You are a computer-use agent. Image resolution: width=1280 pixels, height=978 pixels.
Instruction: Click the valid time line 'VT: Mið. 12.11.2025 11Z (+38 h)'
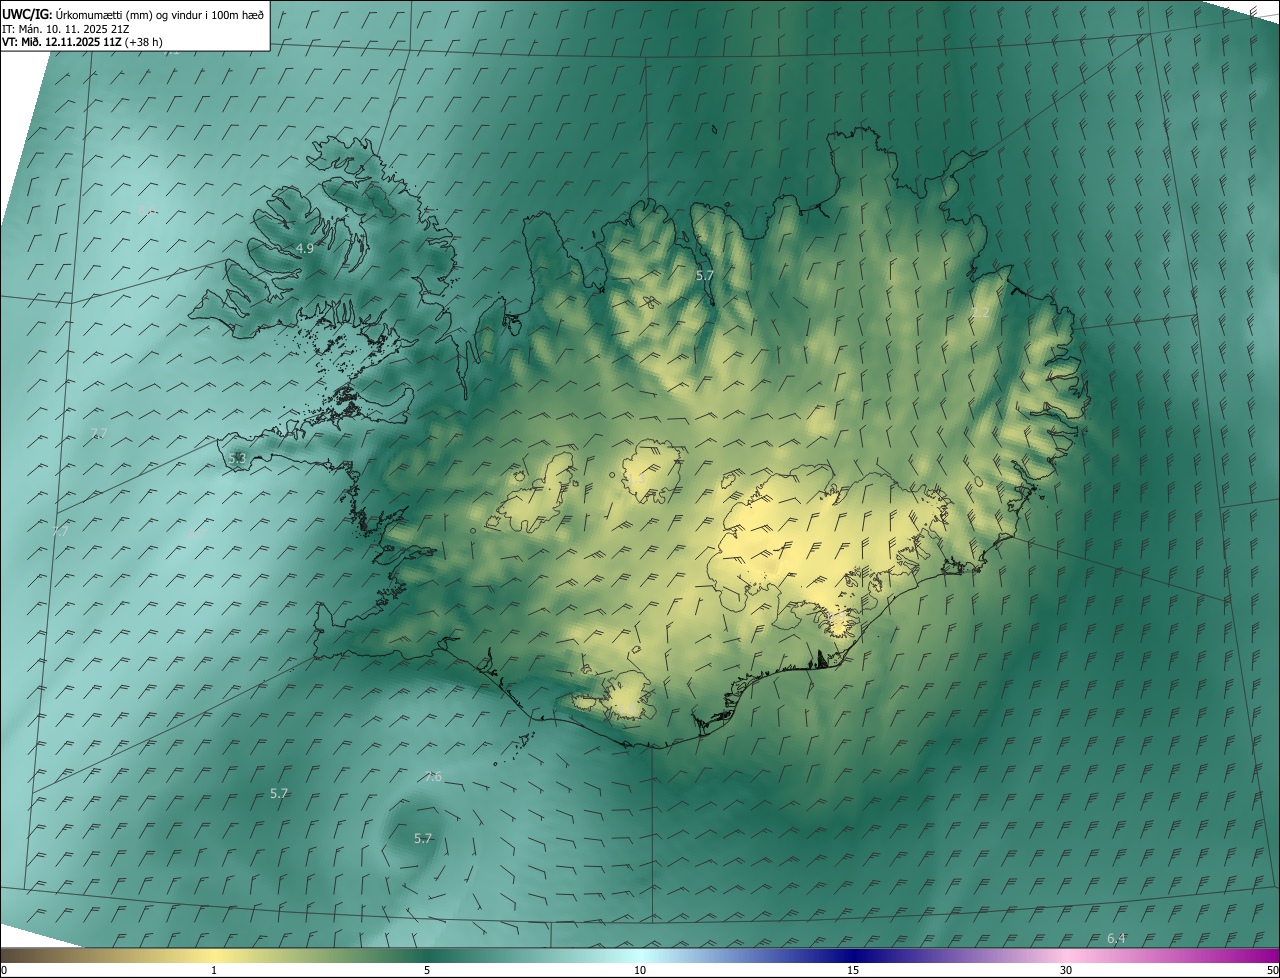coord(82,43)
